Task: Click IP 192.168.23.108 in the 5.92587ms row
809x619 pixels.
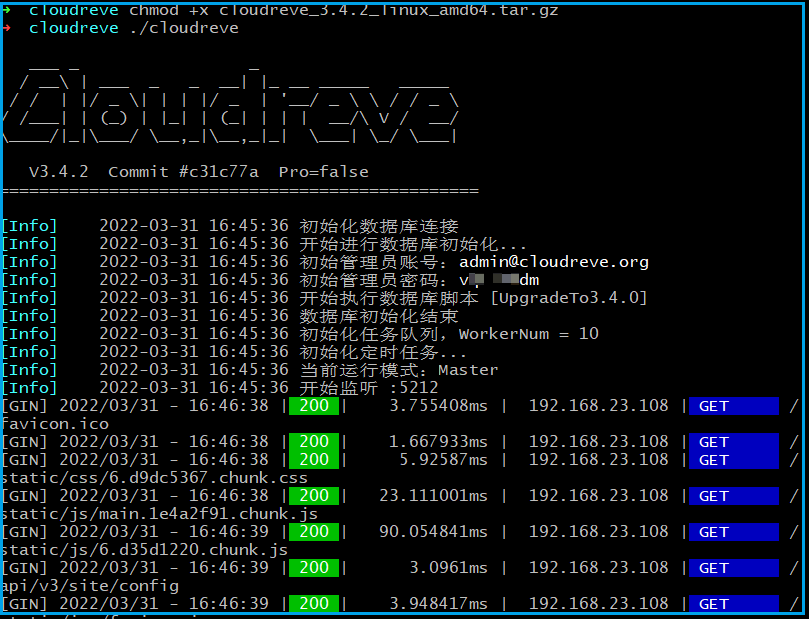Action: pos(598,460)
